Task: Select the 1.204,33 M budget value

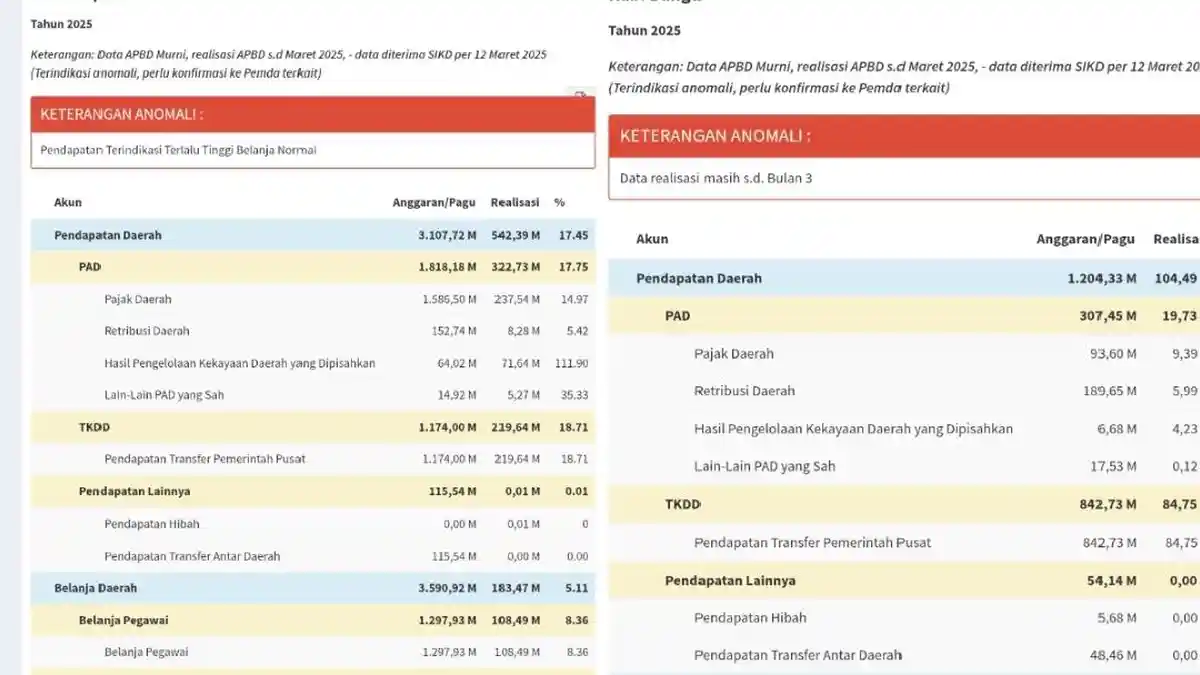Action: point(1102,278)
